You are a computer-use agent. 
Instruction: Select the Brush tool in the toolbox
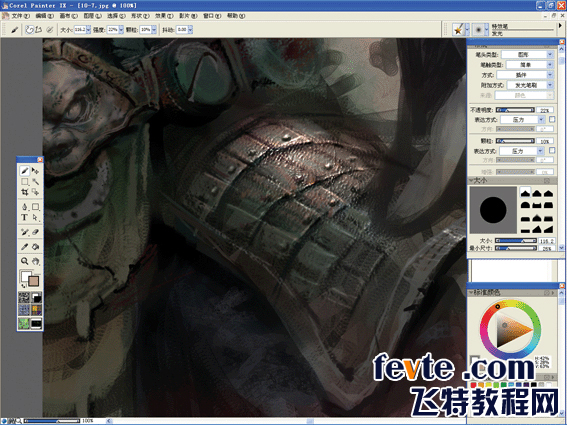[25, 170]
